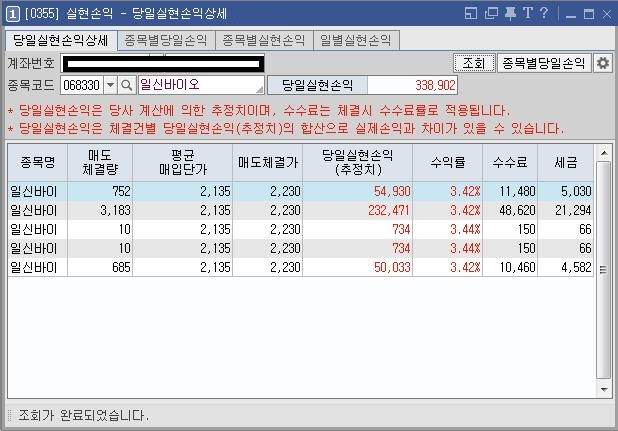
Task: Close the 0355 window
Action: click(x=607, y=14)
